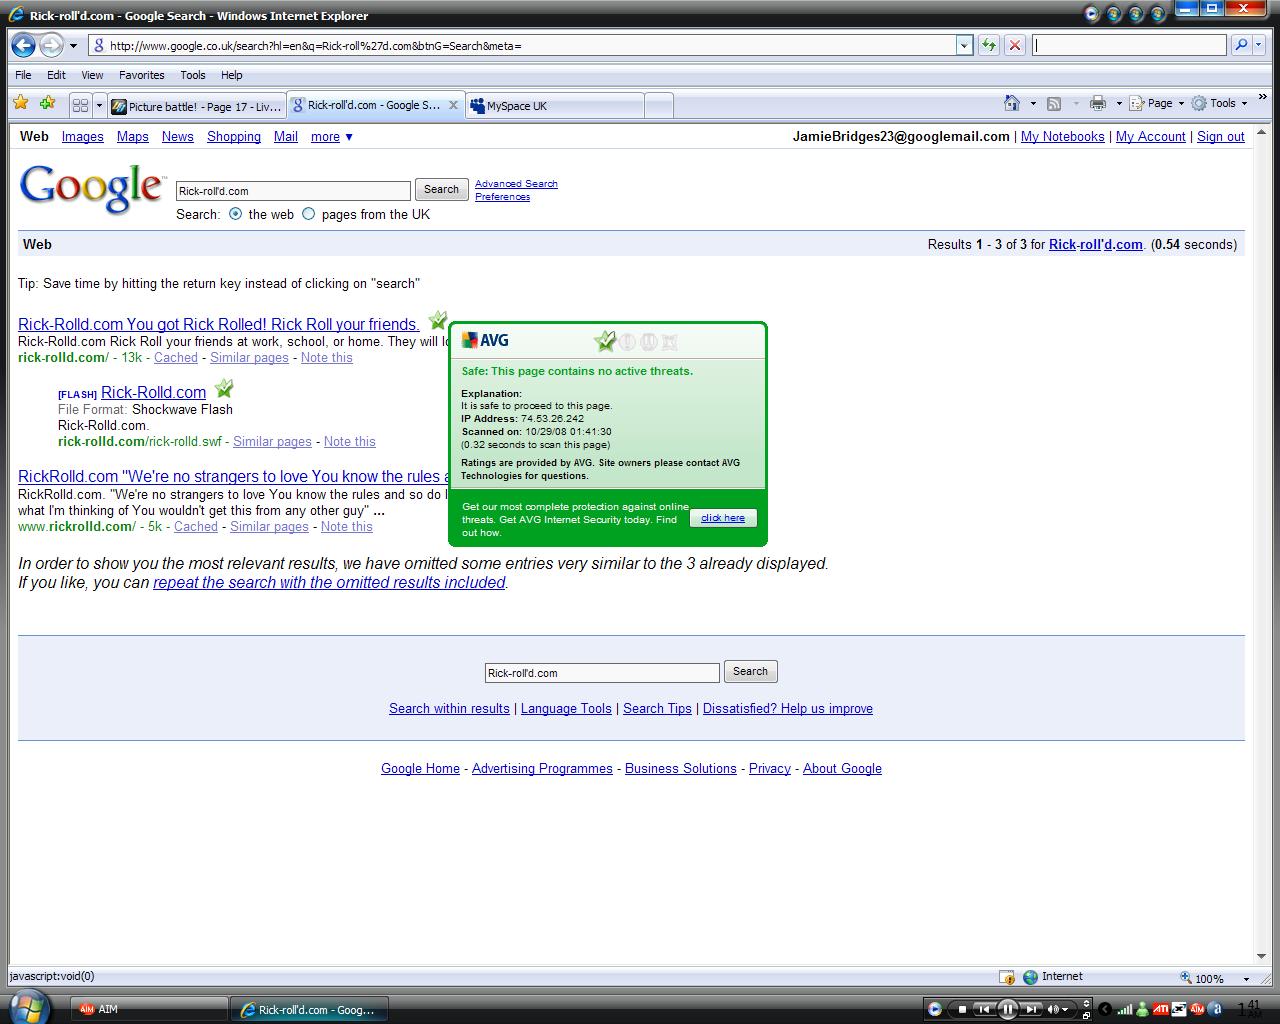Open 'Rick-Rolld.com You got Rick Rolled!' result
This screenshot has width=1280, height=1024.
pyautogui.click(x=219, y=324)
